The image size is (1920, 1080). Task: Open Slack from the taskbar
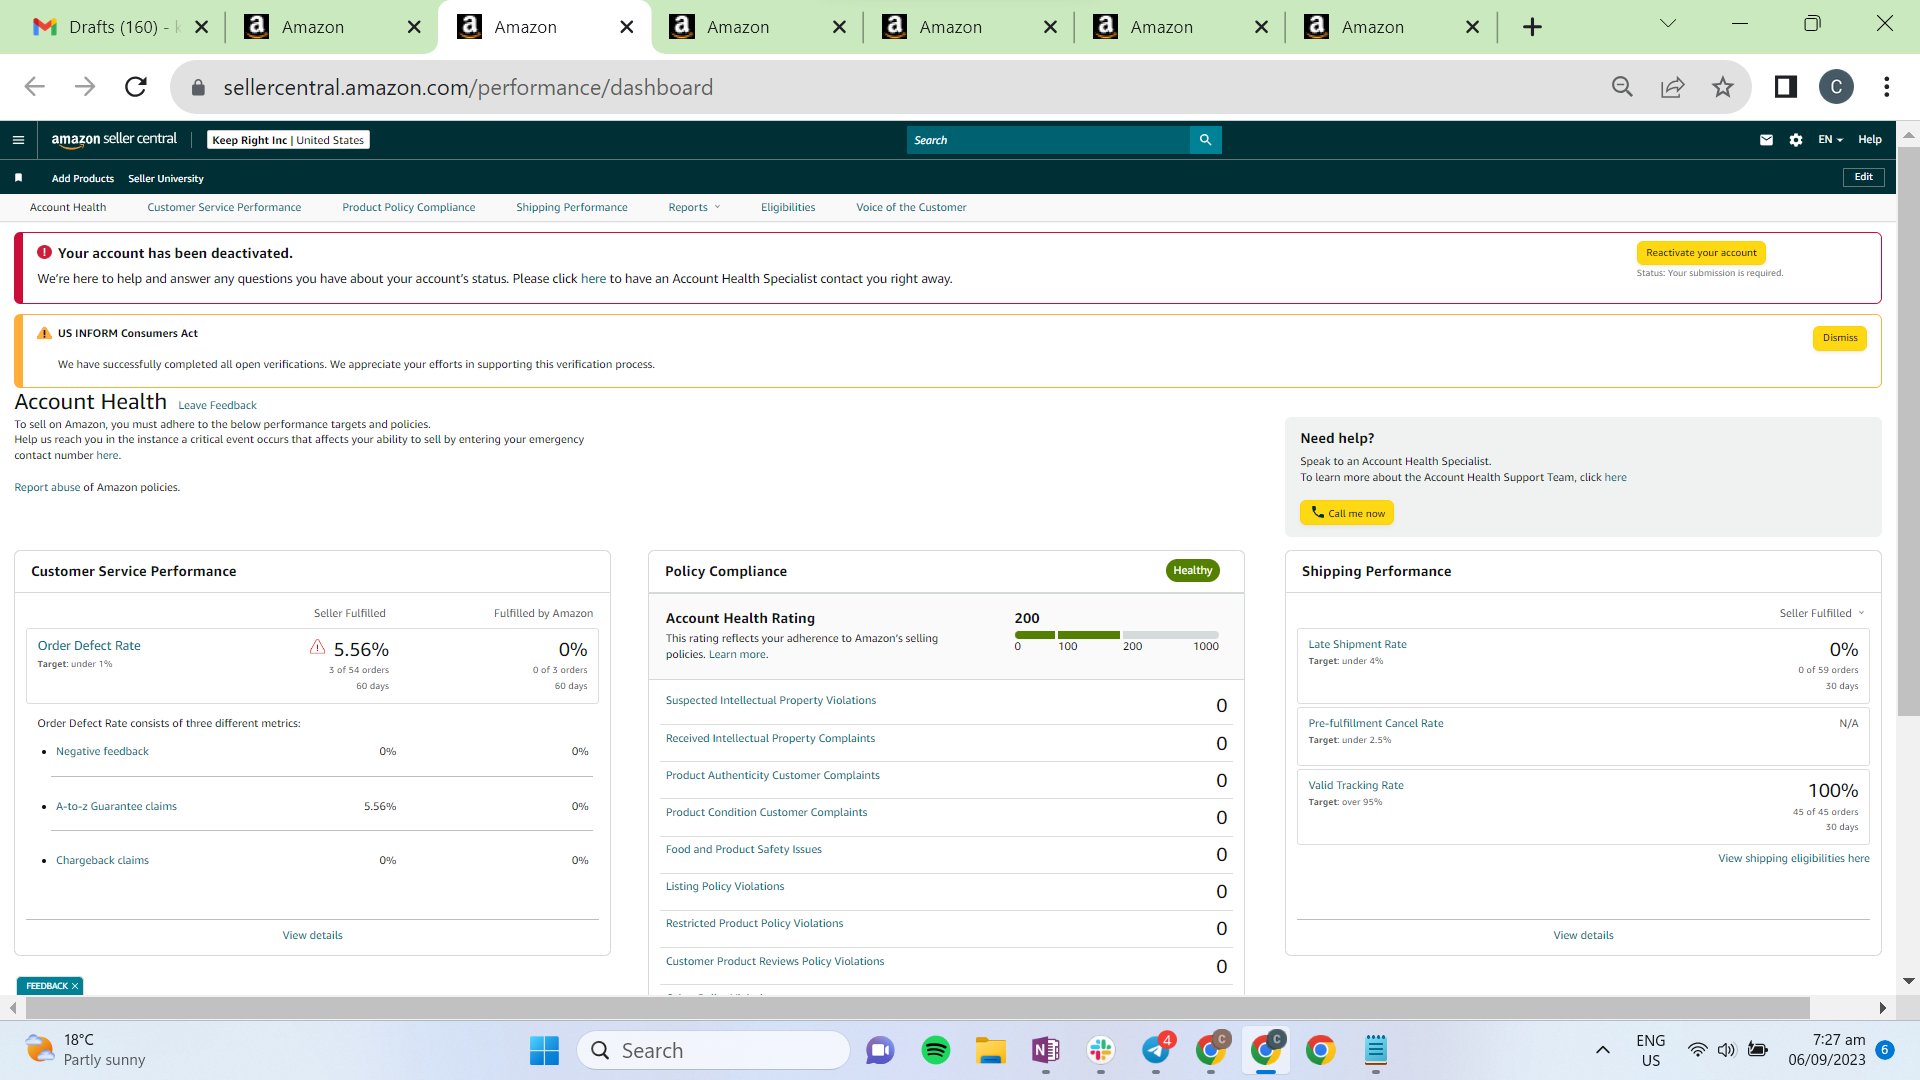1101,1050
